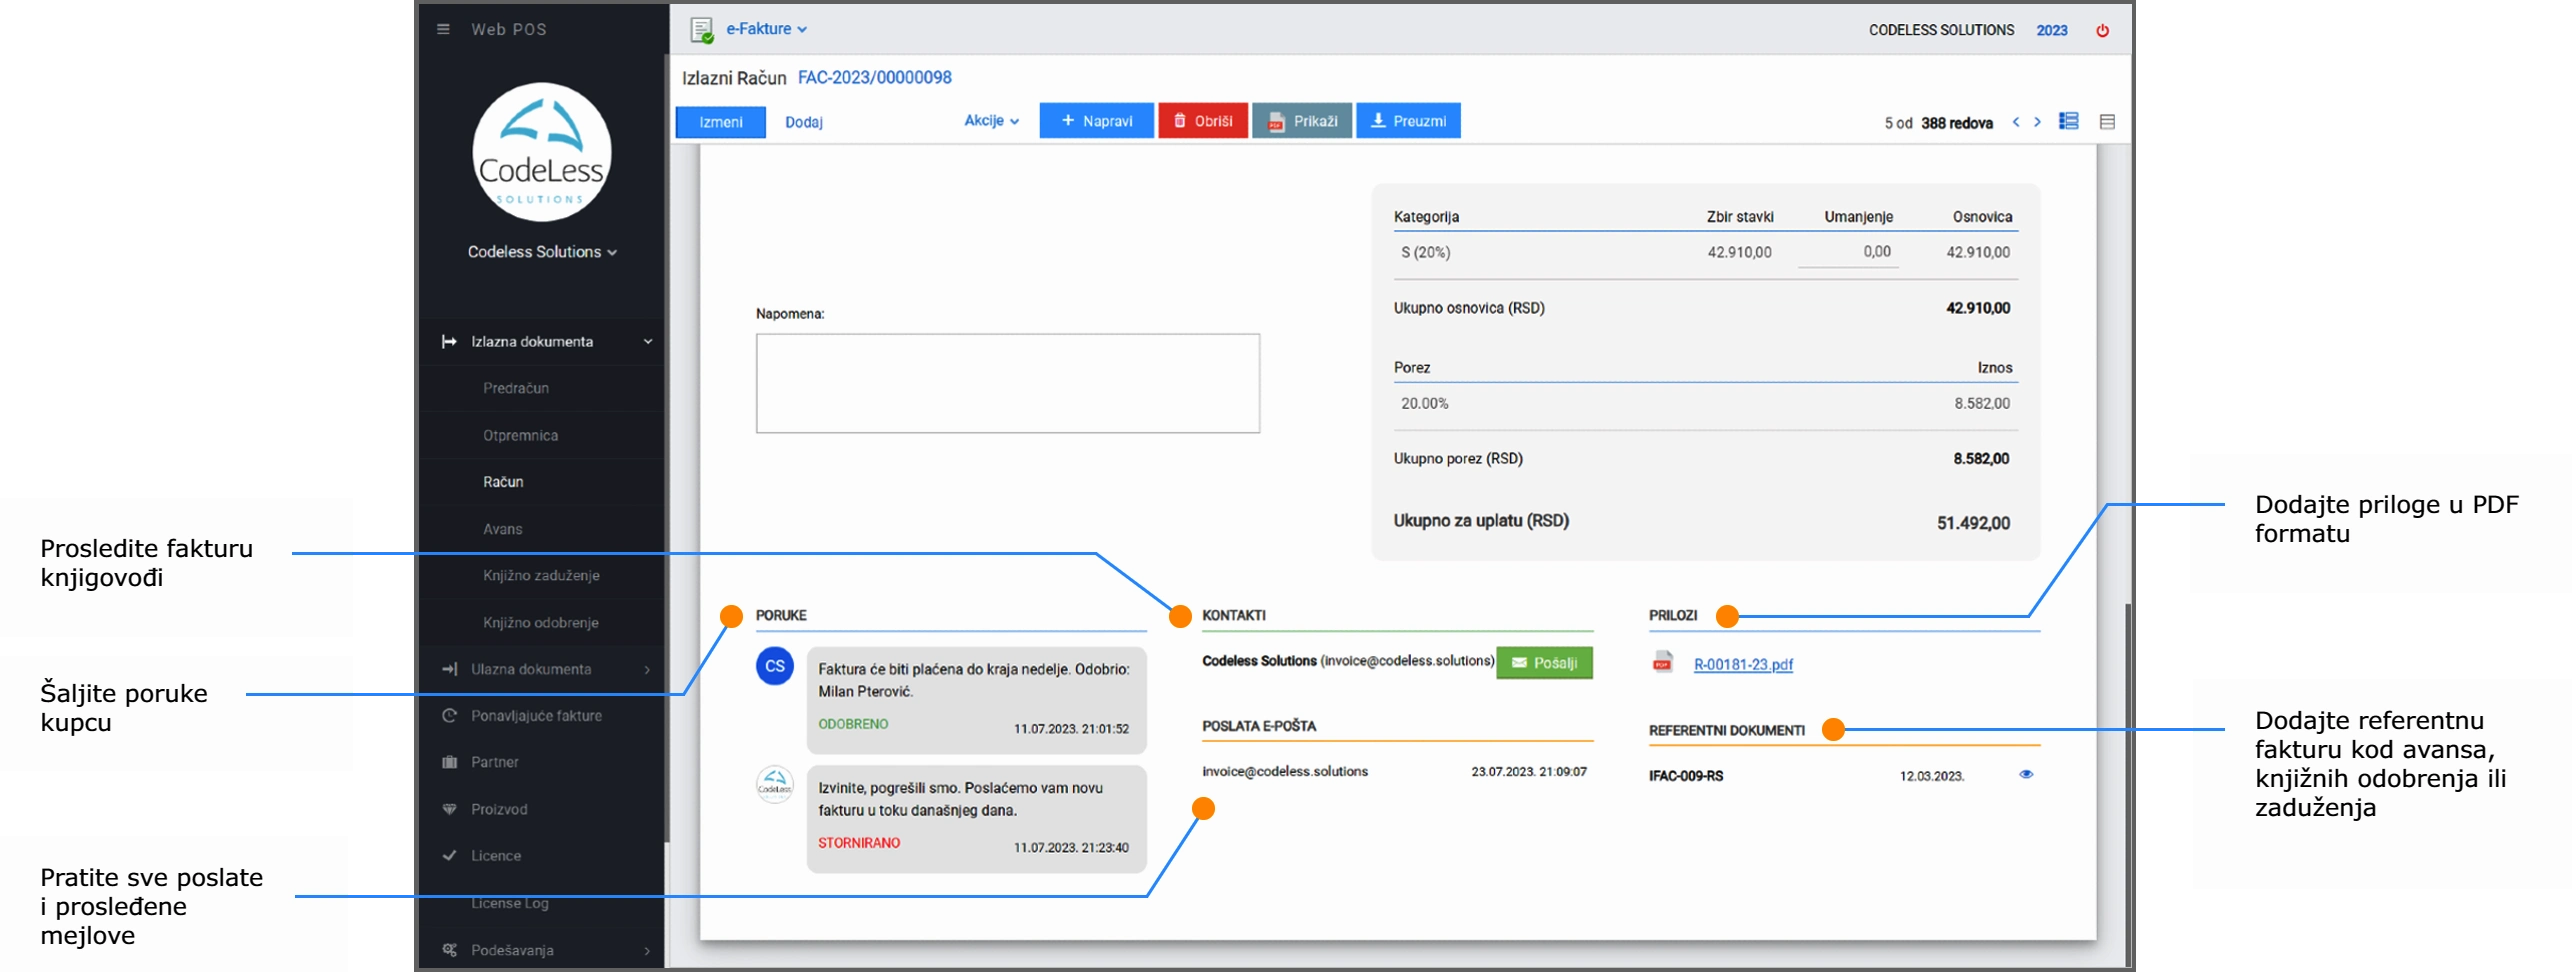Open Knjižno odobrenje in the sidebar
This screenshot has width=2572, height=972.
(x=541, y=622)
